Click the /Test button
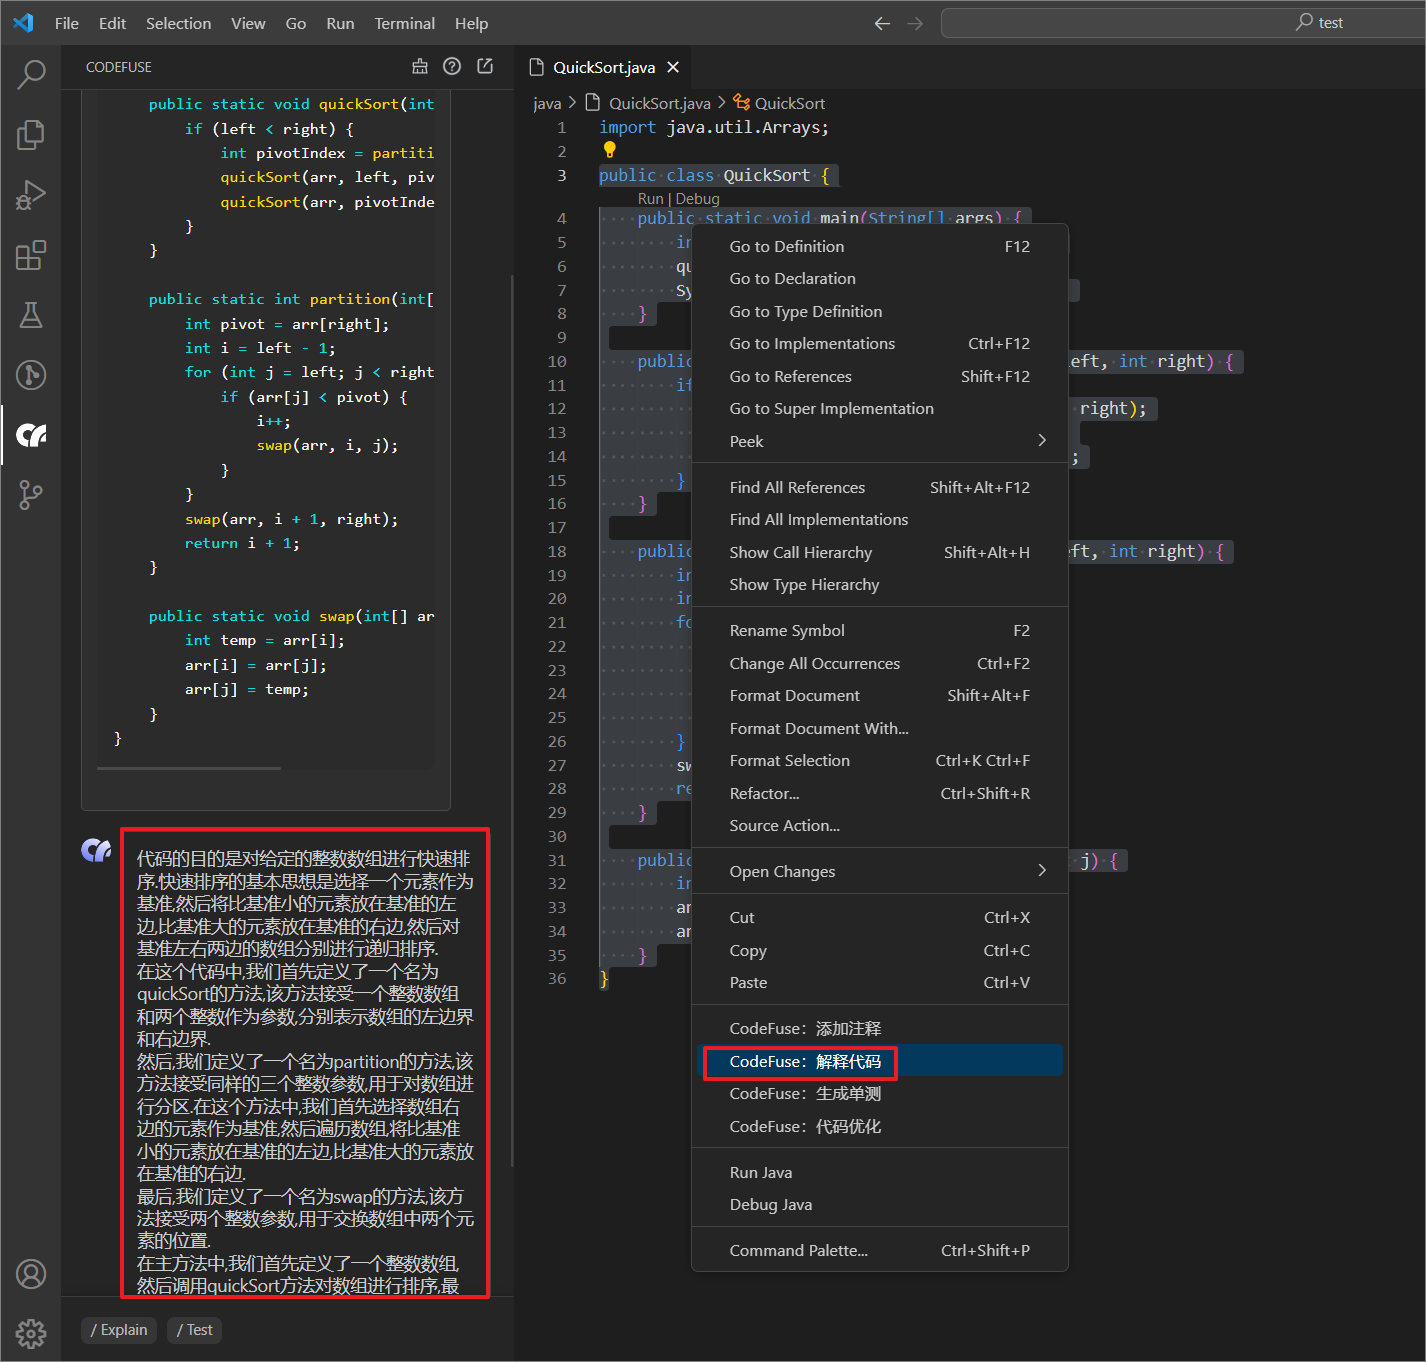This screenshot has width=1426, height=1362. pyautogui.click(x=194, y=1329)
